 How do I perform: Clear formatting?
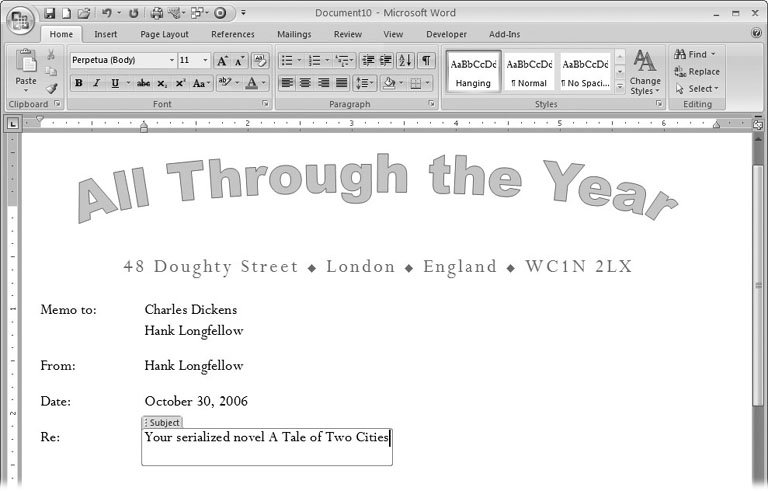(x=260, y=61)
